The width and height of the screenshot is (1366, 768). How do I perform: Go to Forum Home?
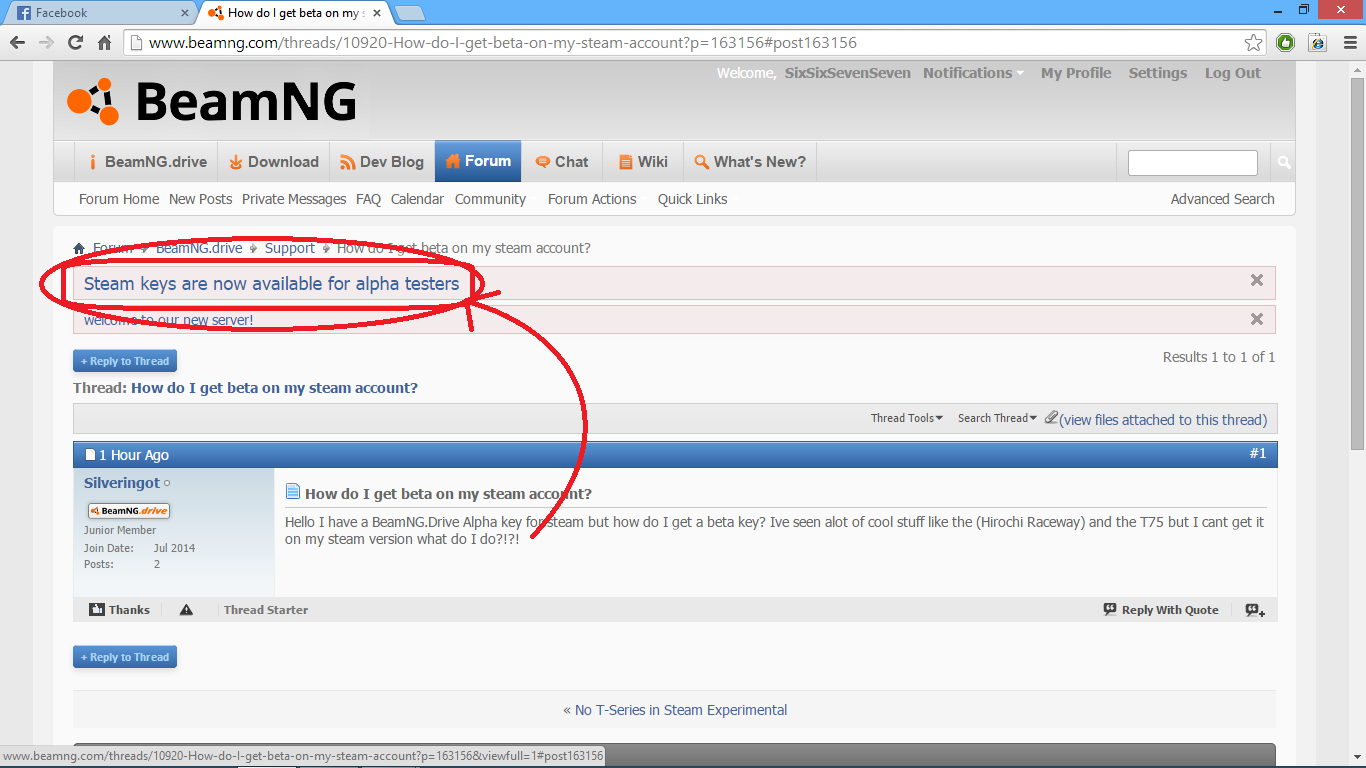[x=119, y=199]
